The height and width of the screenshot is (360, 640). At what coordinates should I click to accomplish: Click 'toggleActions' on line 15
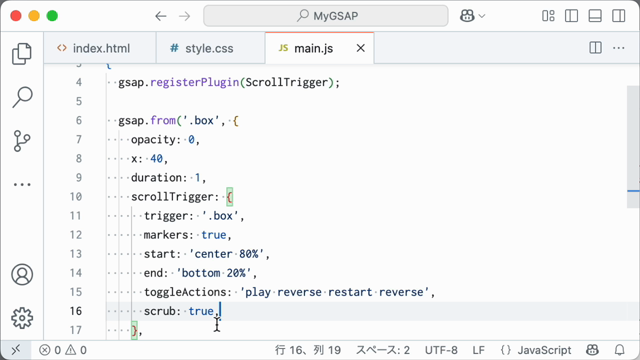point(184,292)
